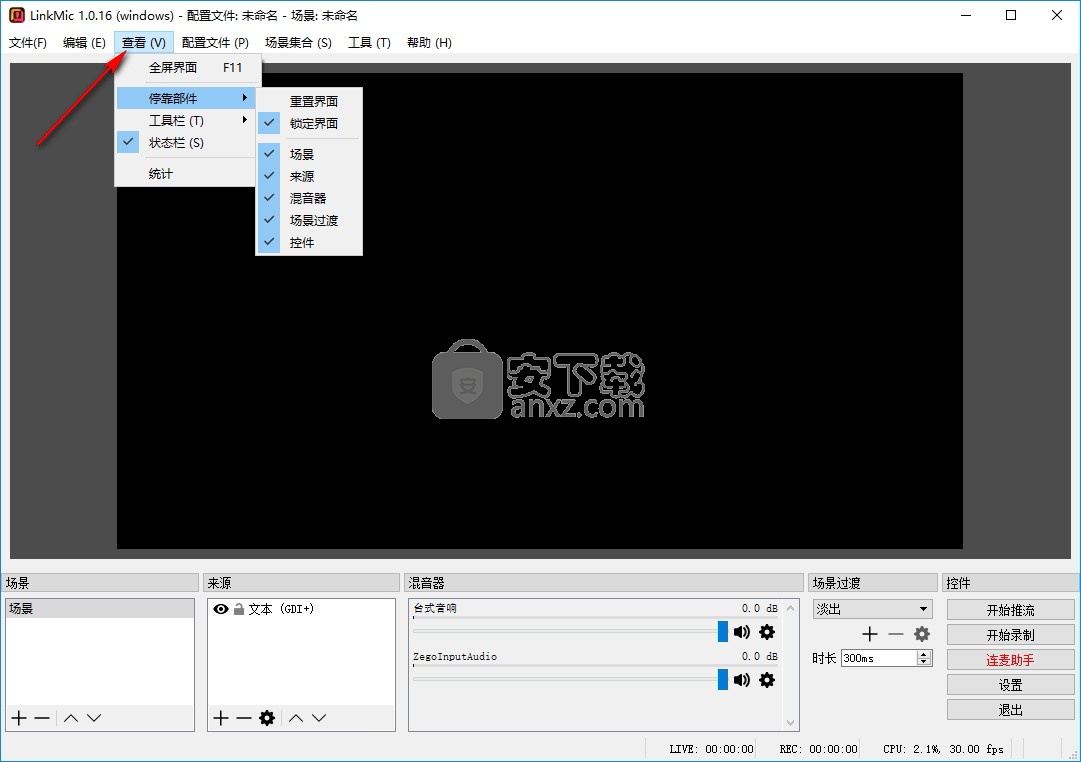Click 开始录制 button

pos(1010,635)
